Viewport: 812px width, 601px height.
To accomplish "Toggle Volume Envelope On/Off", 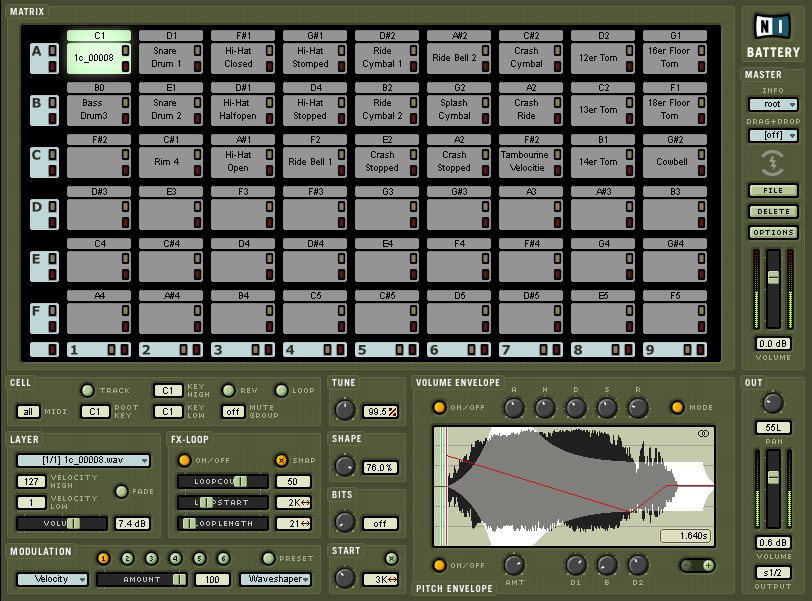I will [439, 407].
